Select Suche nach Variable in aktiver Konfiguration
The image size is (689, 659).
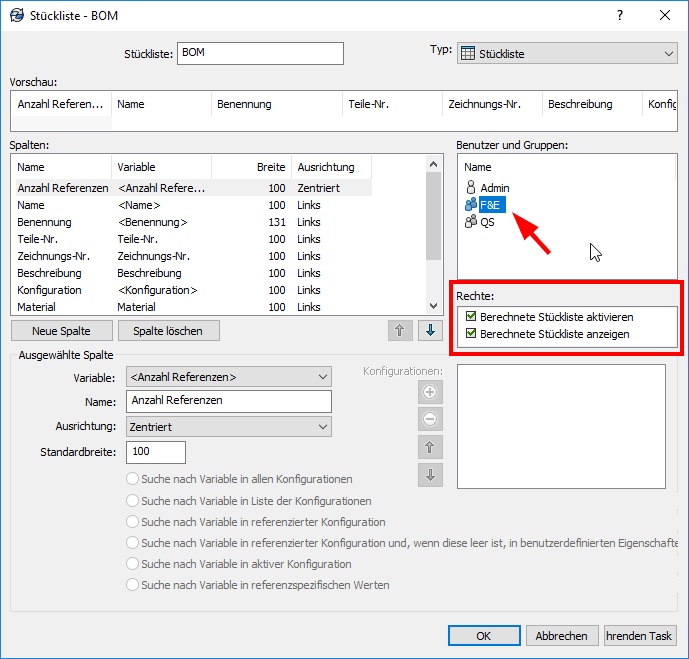click(x=133, y=564)
